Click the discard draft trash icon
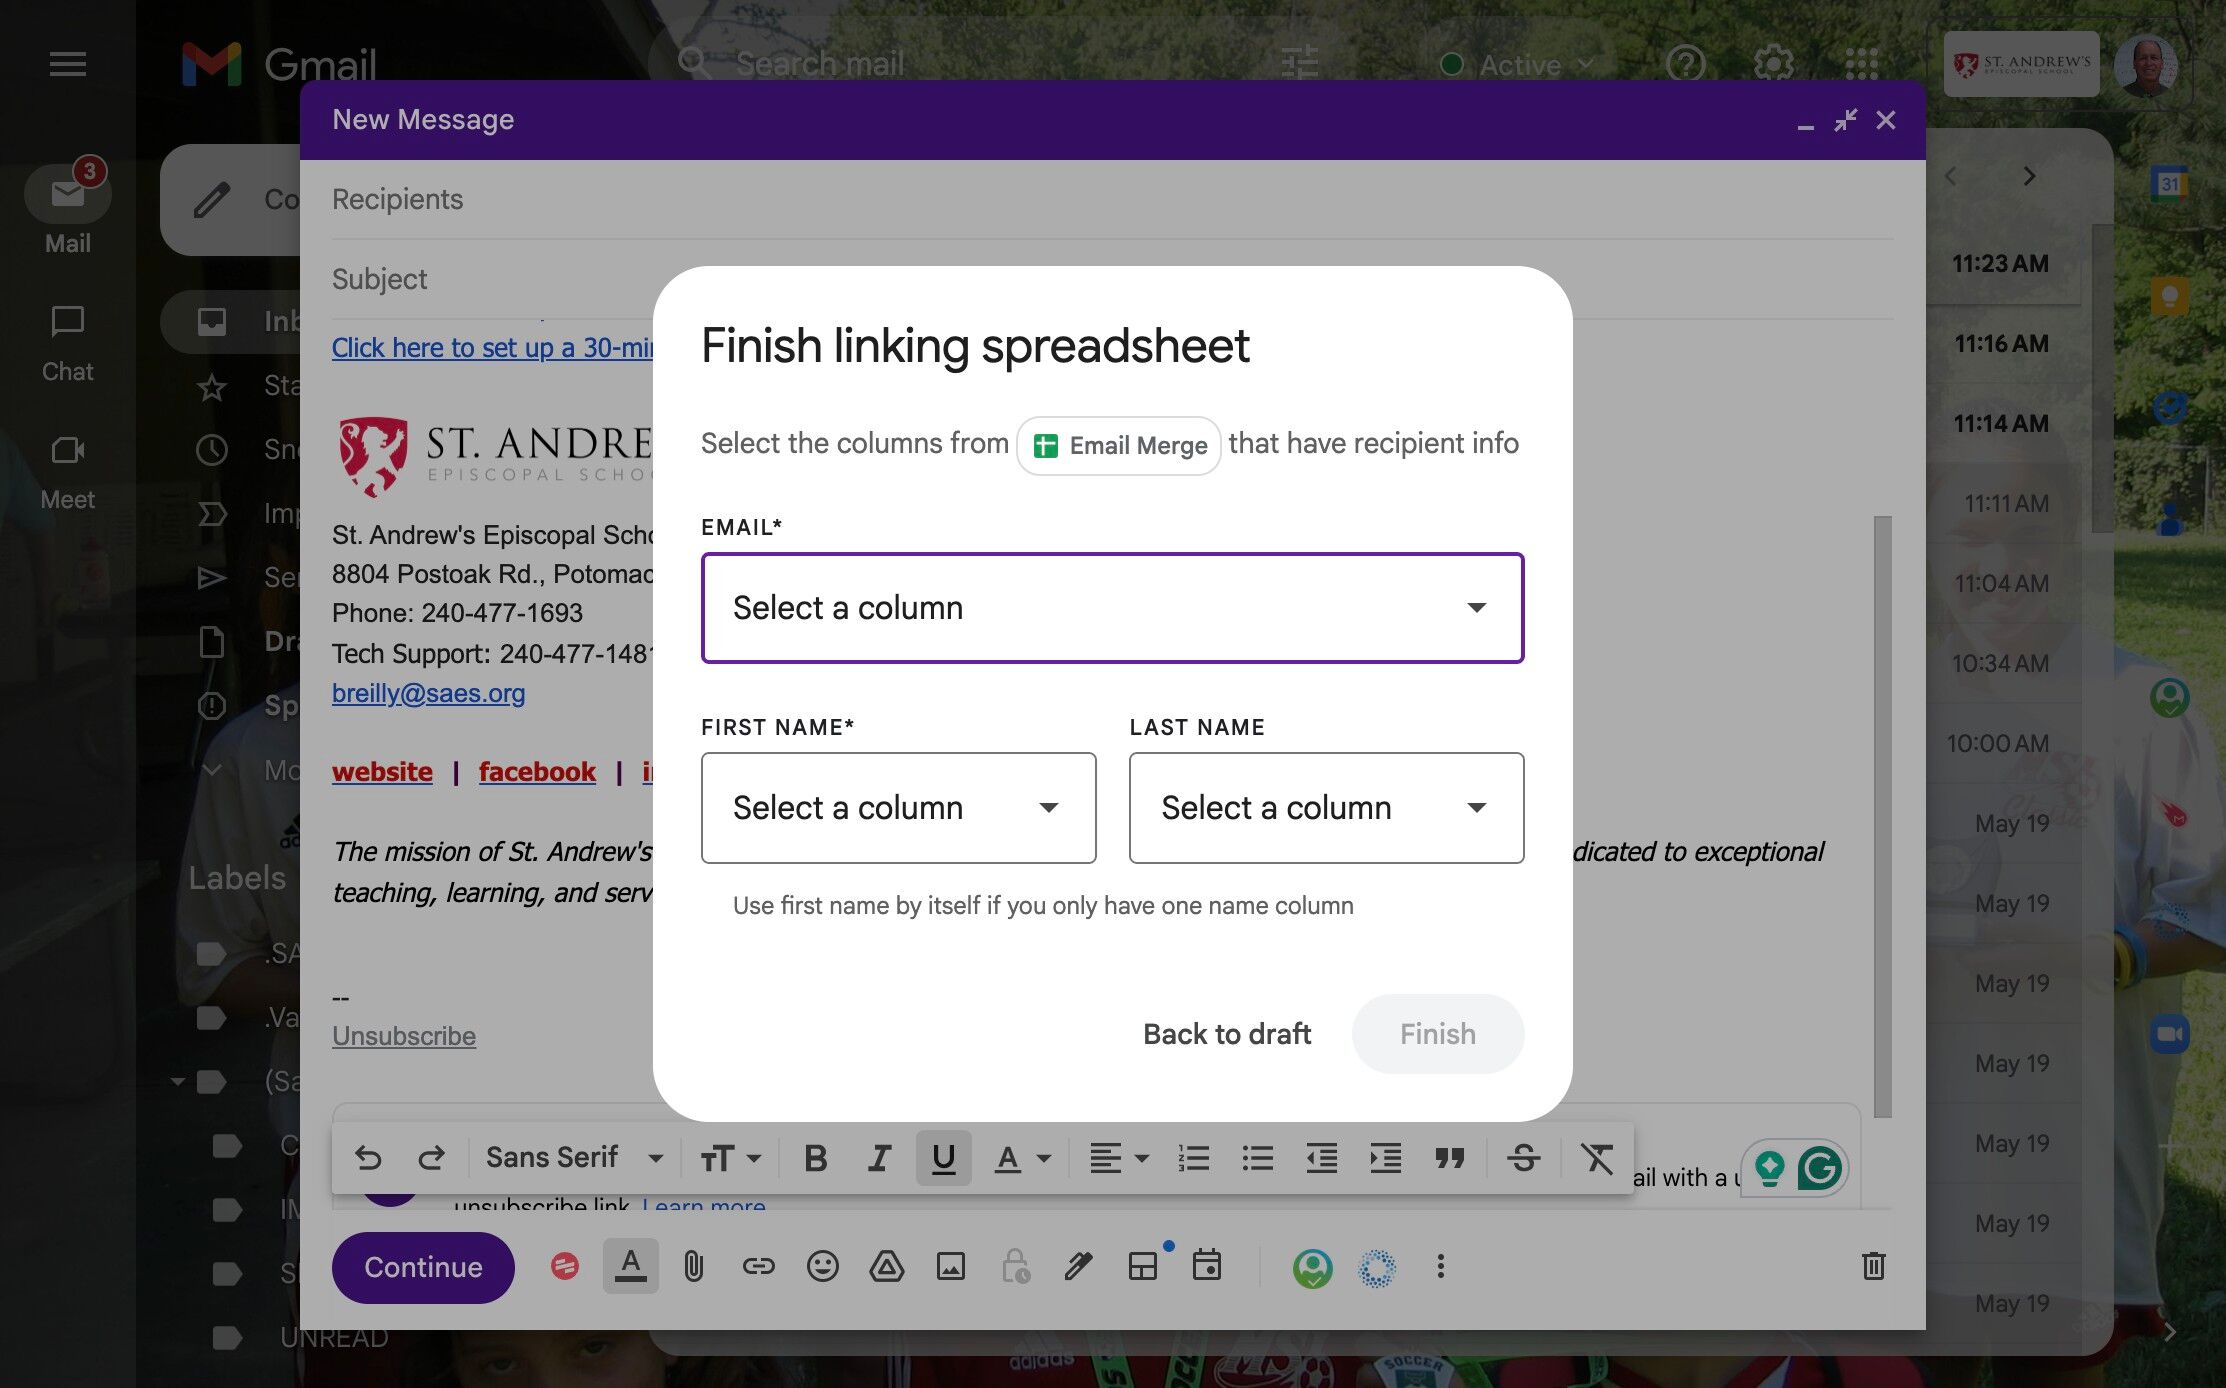Image resolution: width=2226 pixels, height=1388 pixels. 1873,1267
